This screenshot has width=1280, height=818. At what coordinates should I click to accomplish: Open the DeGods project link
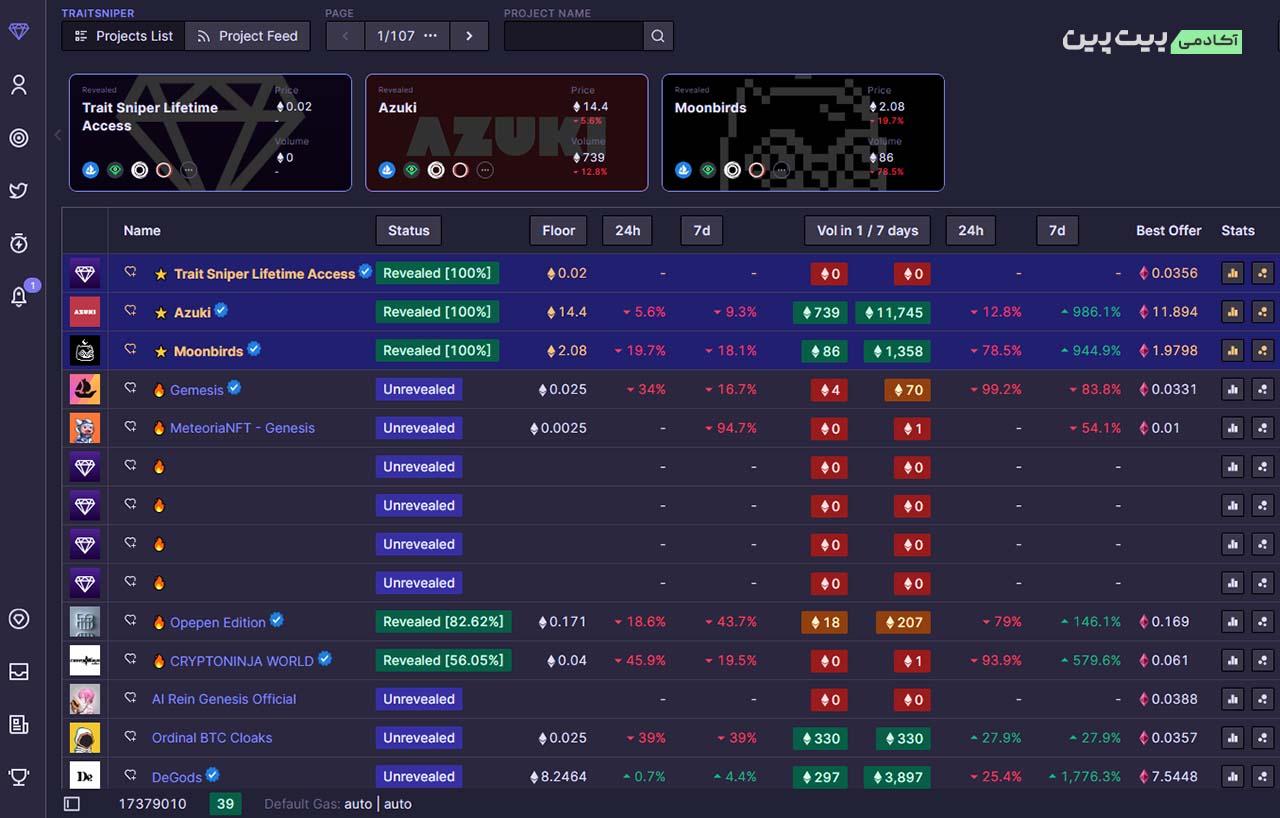point(177,777)
